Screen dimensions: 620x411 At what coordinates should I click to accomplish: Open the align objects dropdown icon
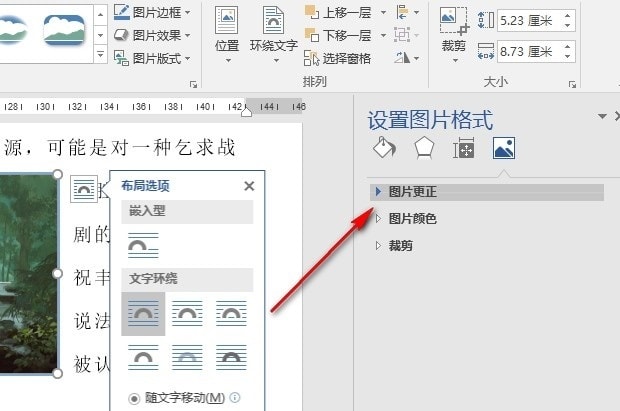coord(407,13)
